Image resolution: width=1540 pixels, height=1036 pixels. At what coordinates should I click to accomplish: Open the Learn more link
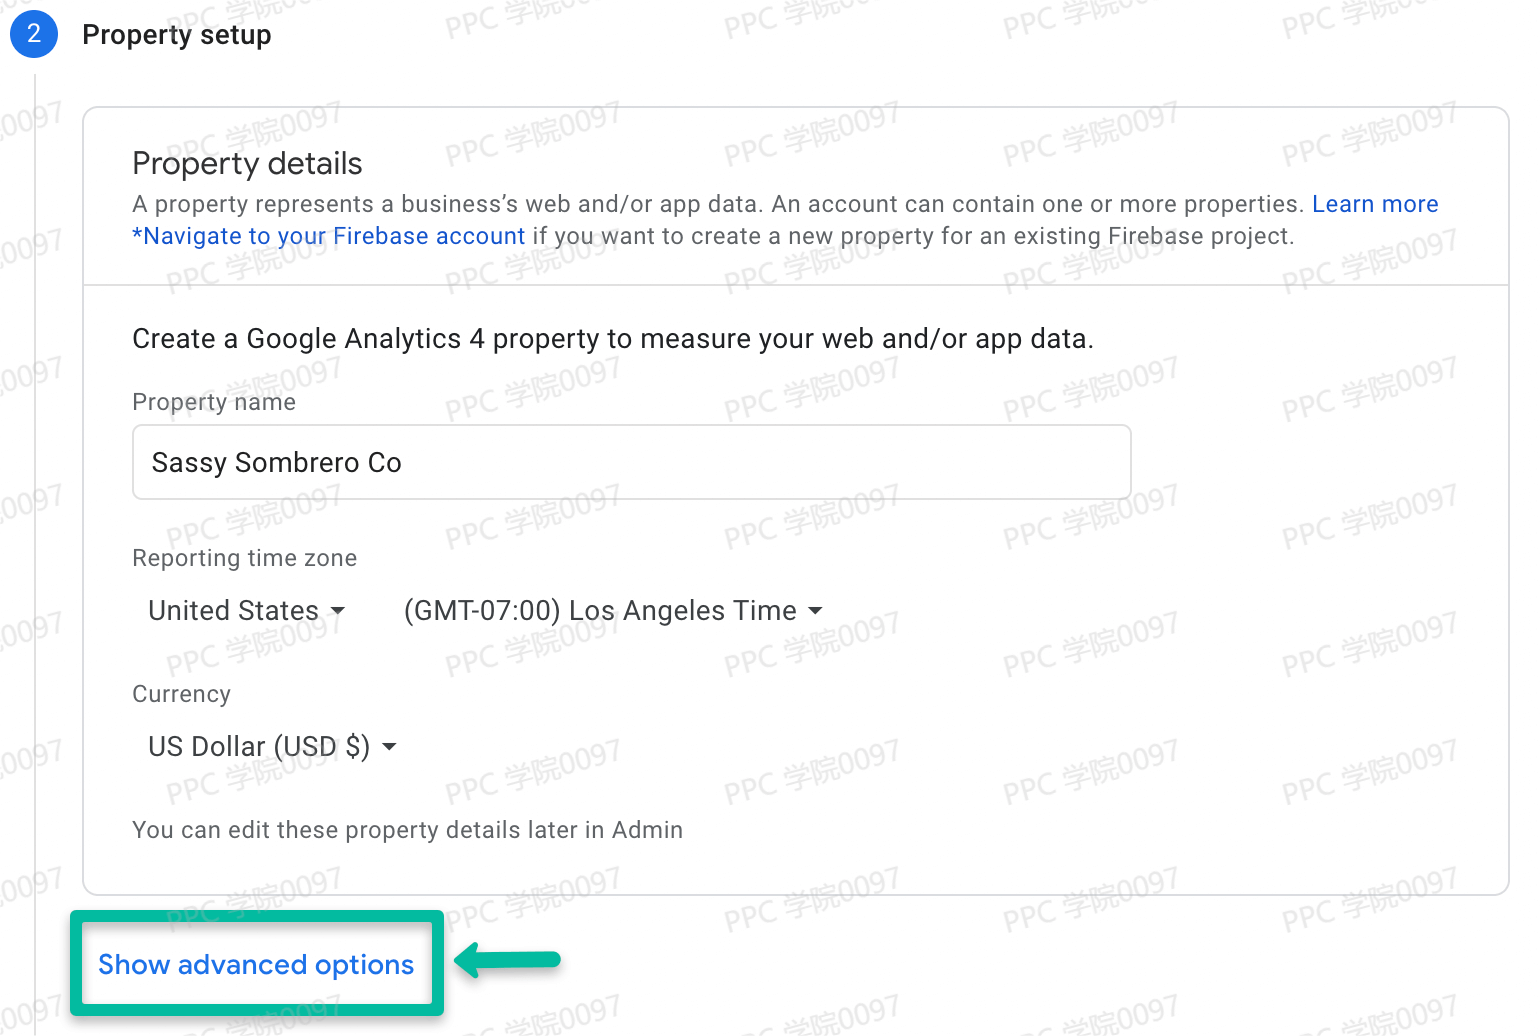click(1374, 204)
